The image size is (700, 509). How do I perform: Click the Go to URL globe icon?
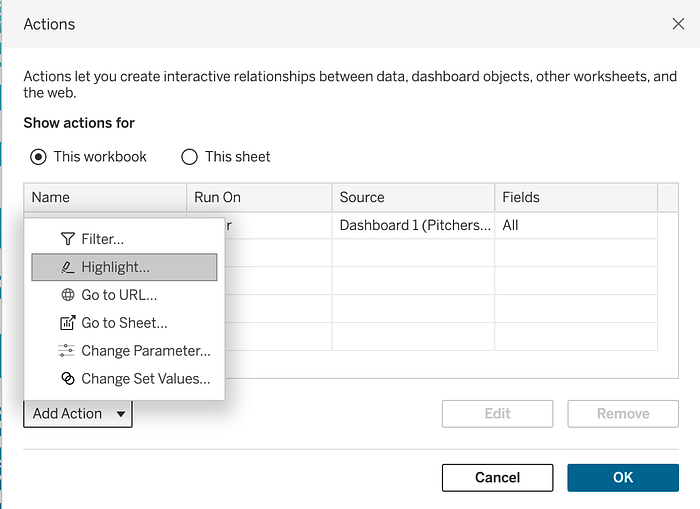pos(67,295)
